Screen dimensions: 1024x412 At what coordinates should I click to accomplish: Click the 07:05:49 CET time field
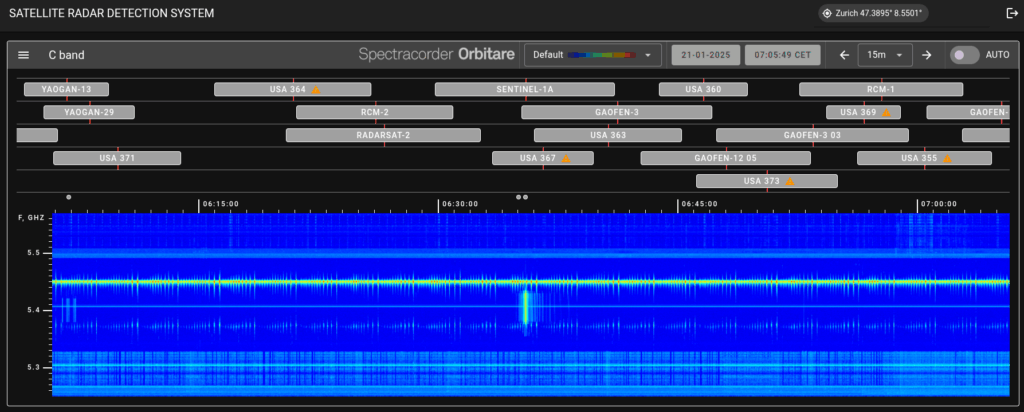782,55
